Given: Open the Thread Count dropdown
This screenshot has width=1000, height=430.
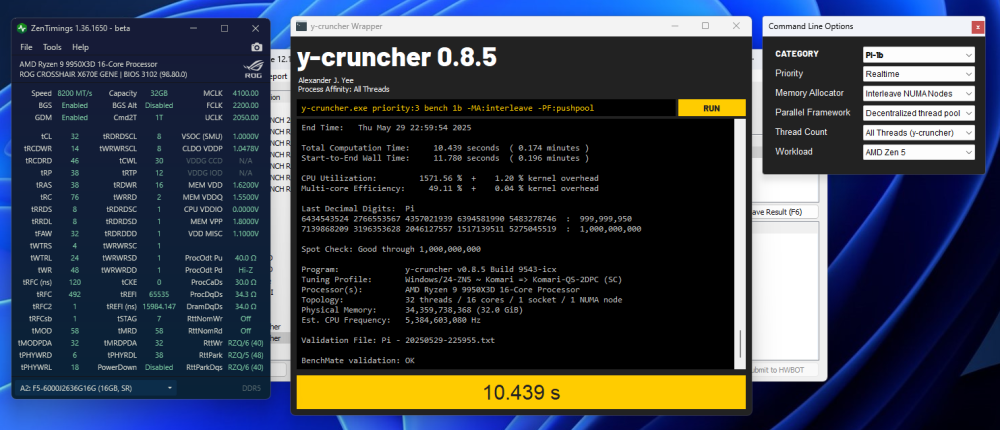Looking at the screenshot, I should coord(918,133).
